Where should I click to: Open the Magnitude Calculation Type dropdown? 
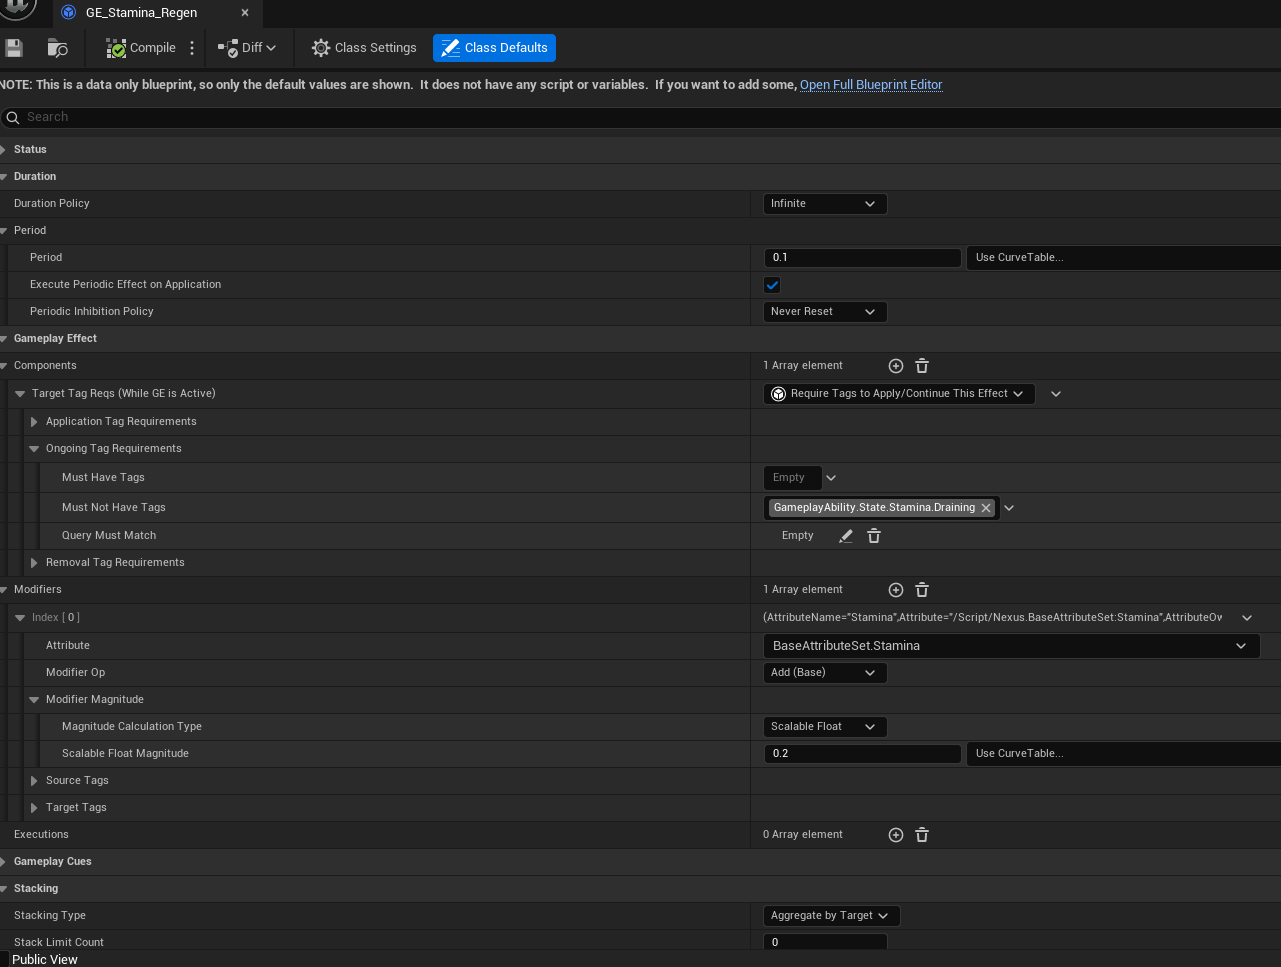click(825, 726)
